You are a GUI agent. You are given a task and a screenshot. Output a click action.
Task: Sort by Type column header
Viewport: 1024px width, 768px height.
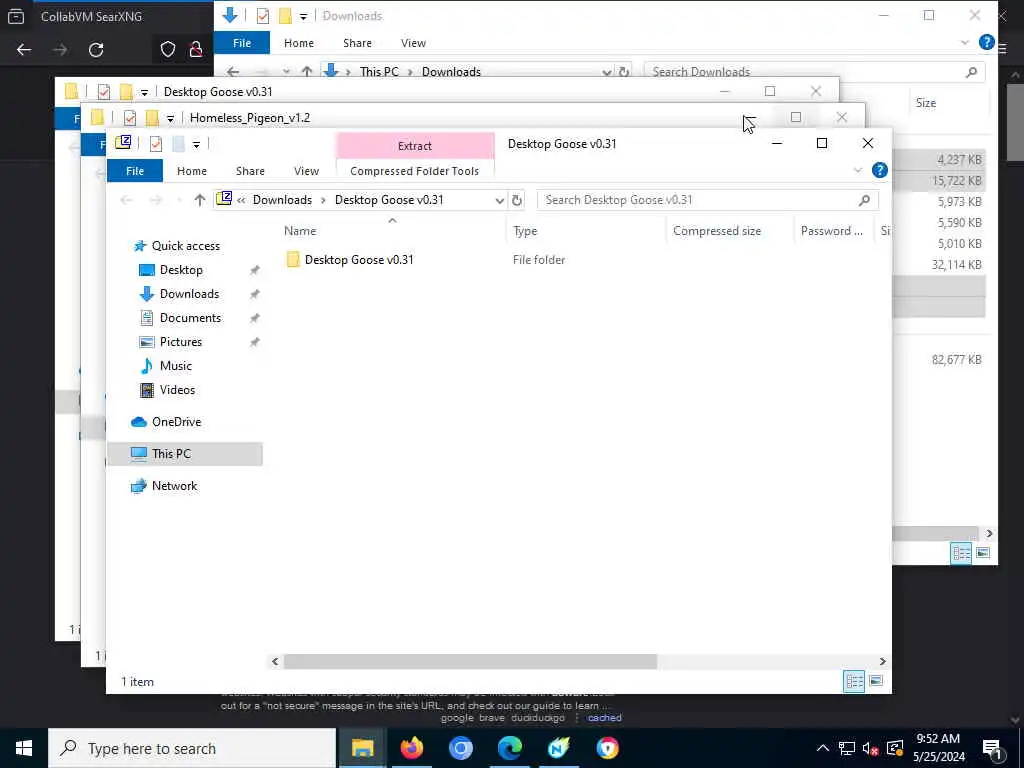[x=525, y=231]
